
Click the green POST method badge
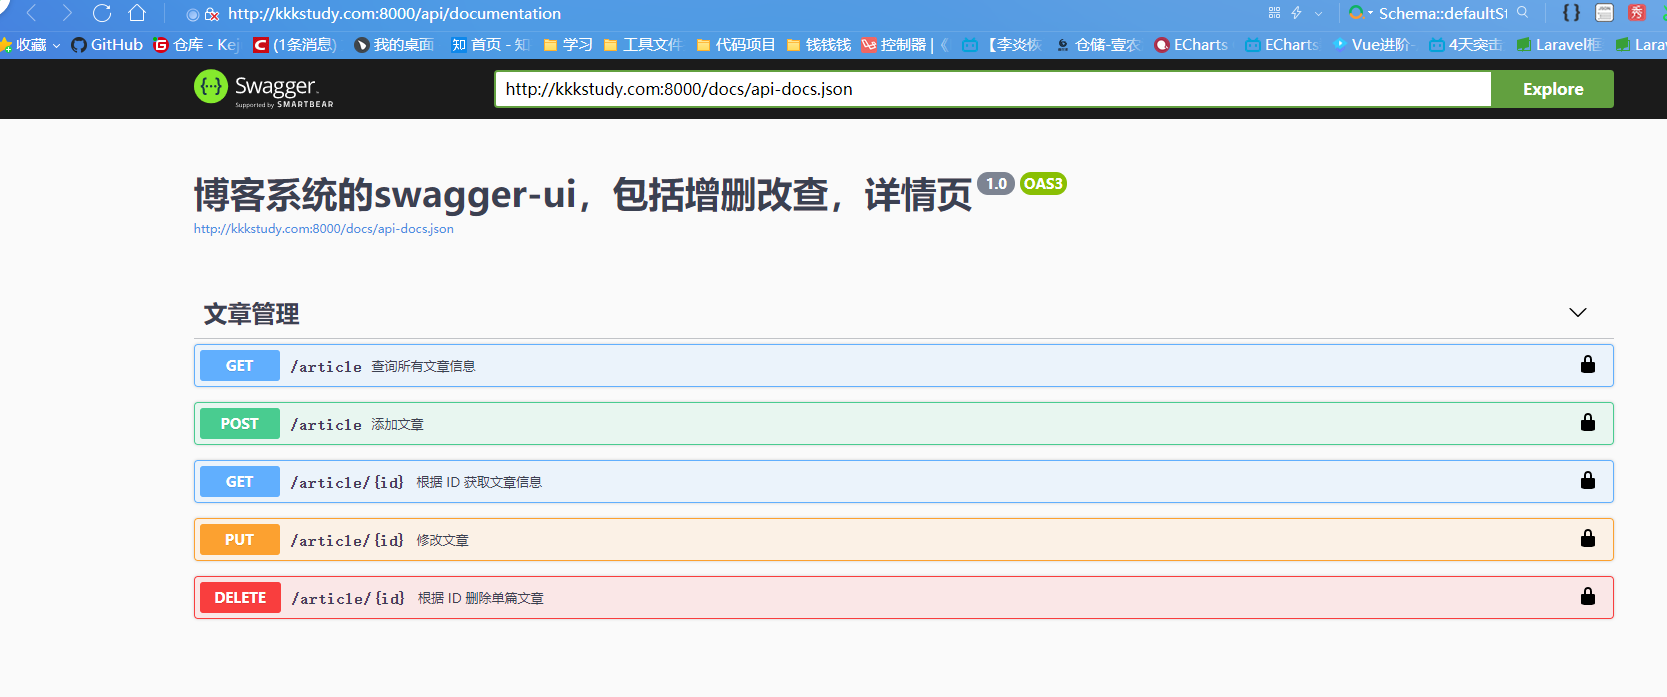pos(240,424)
